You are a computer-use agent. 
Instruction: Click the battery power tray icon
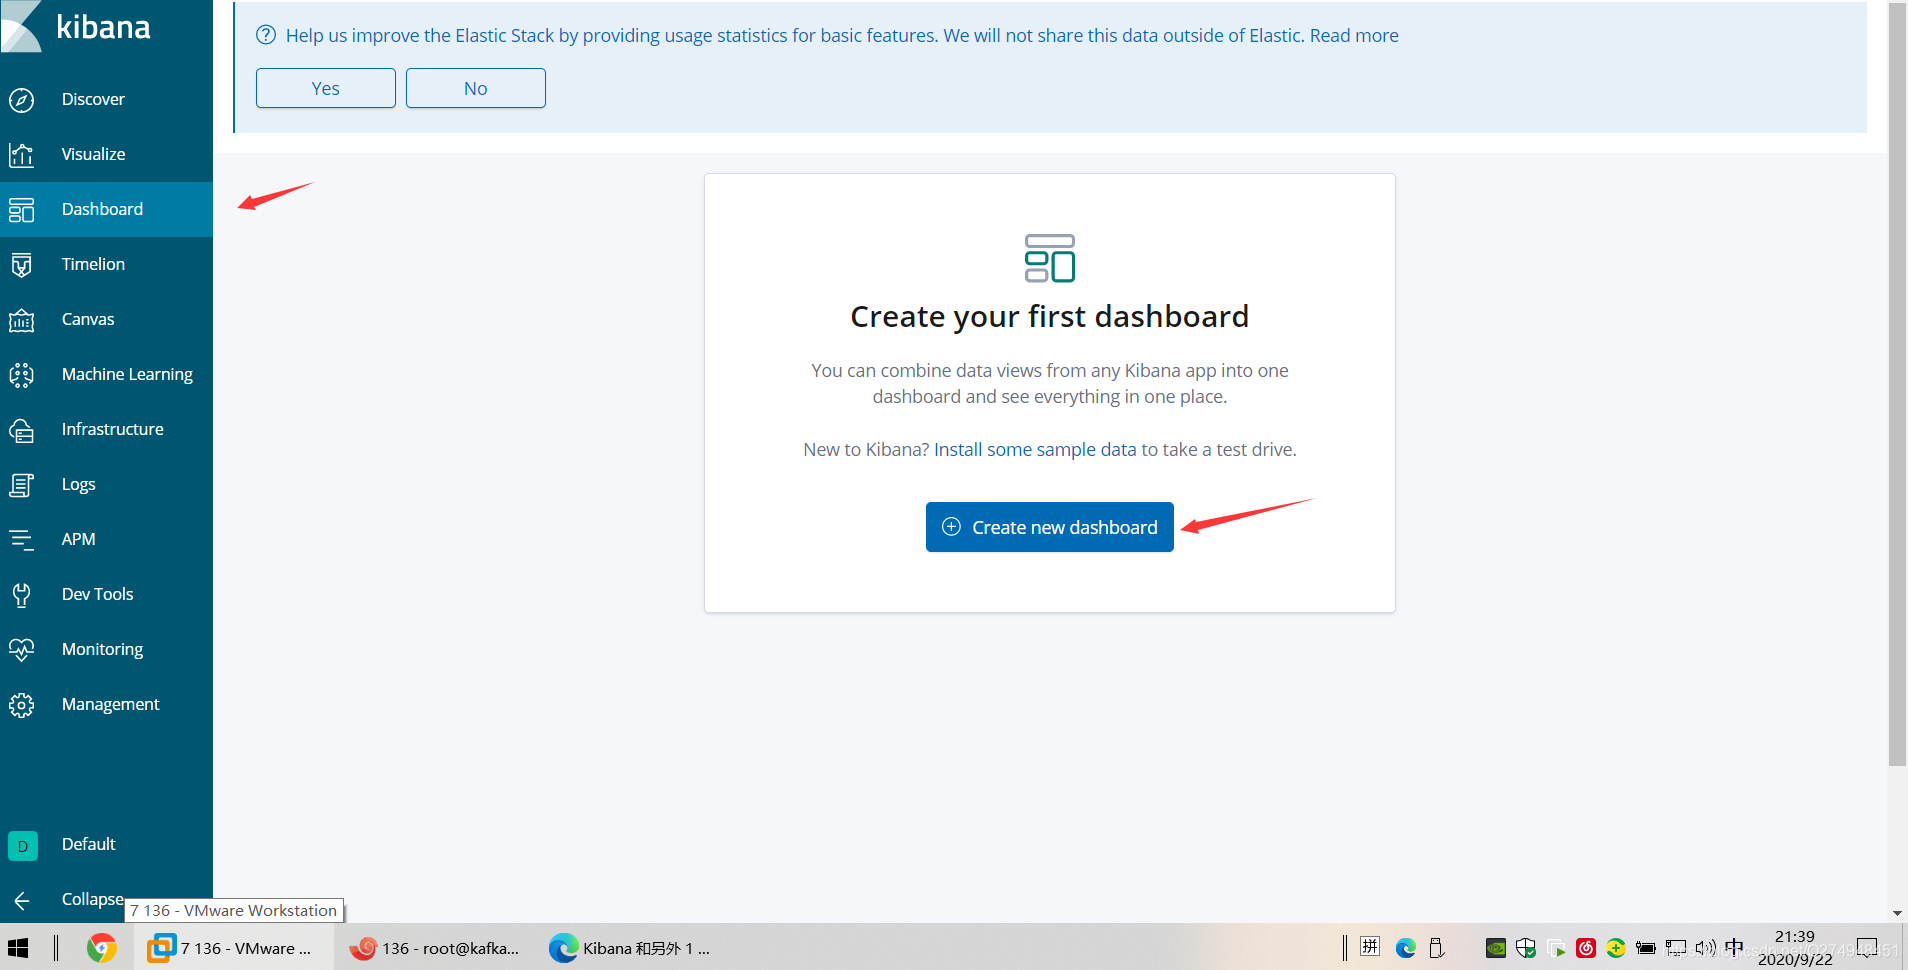[1646, 948]
